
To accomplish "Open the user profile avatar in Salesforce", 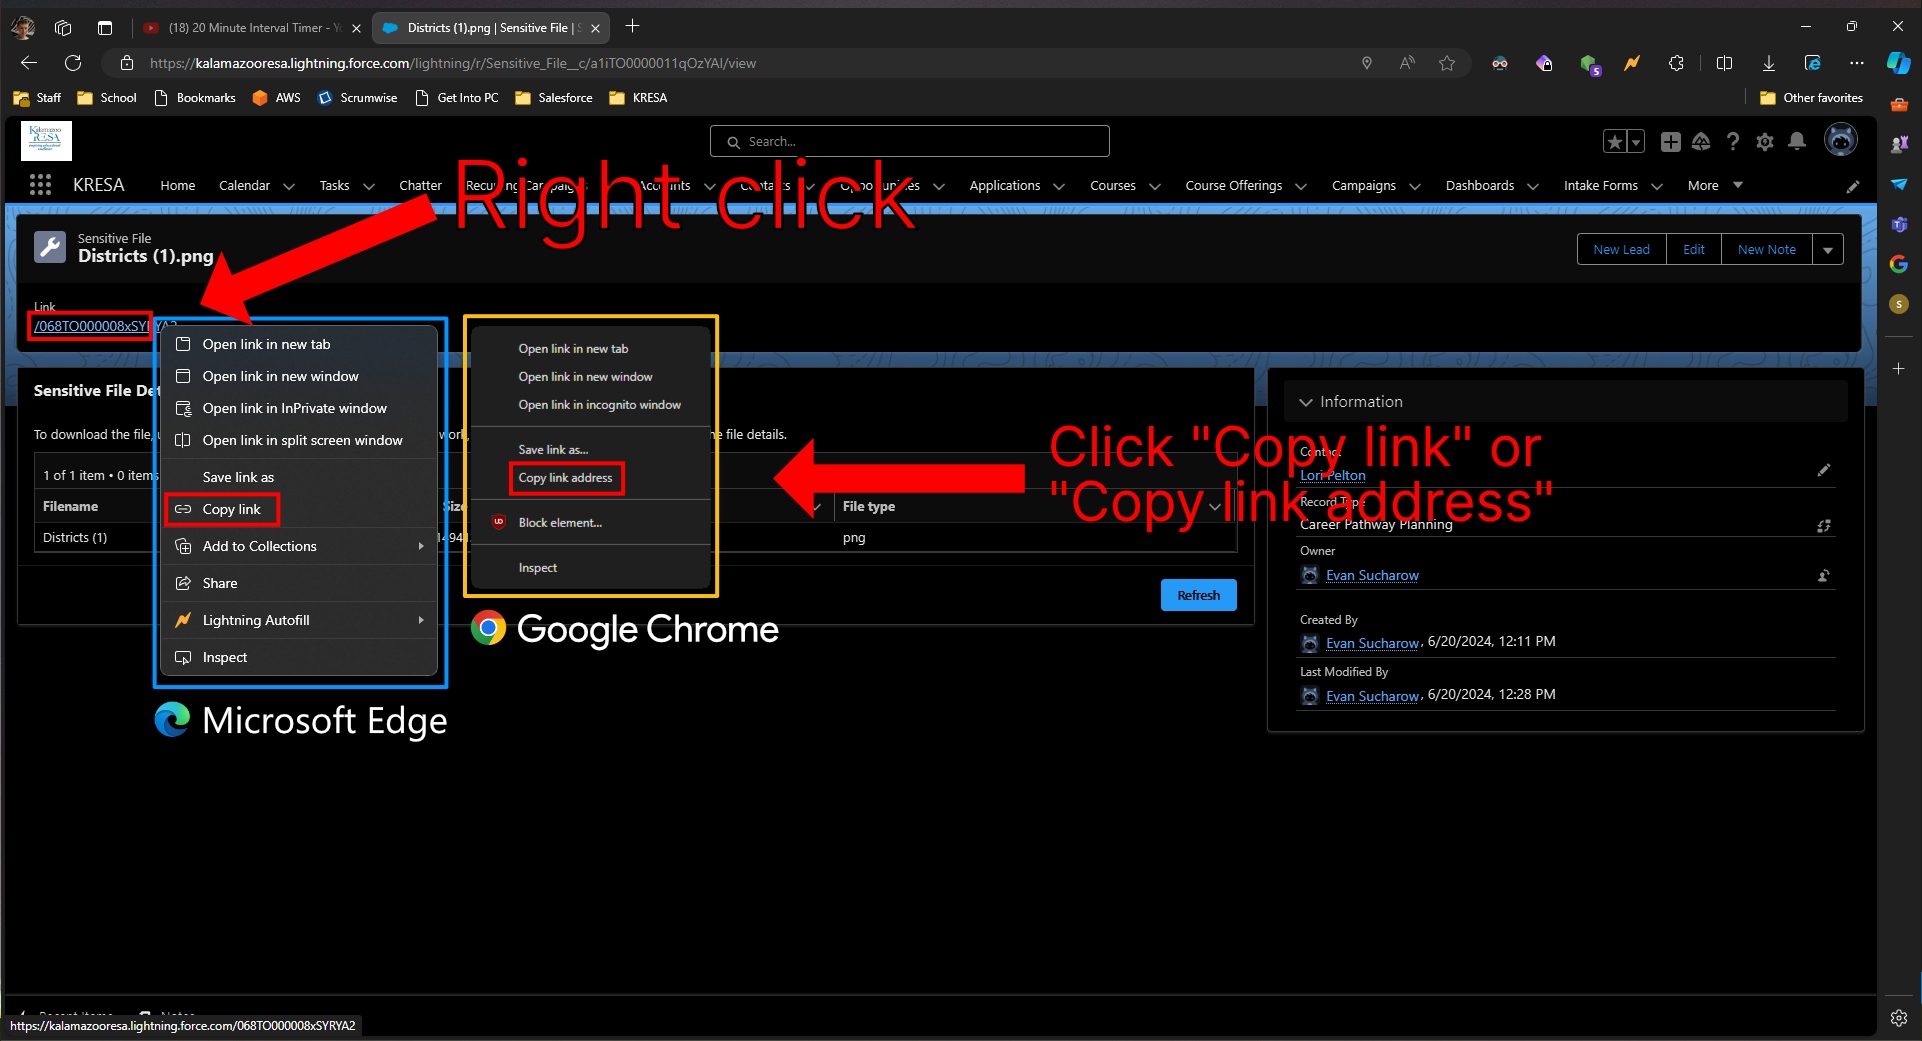I will point(1841,140).
